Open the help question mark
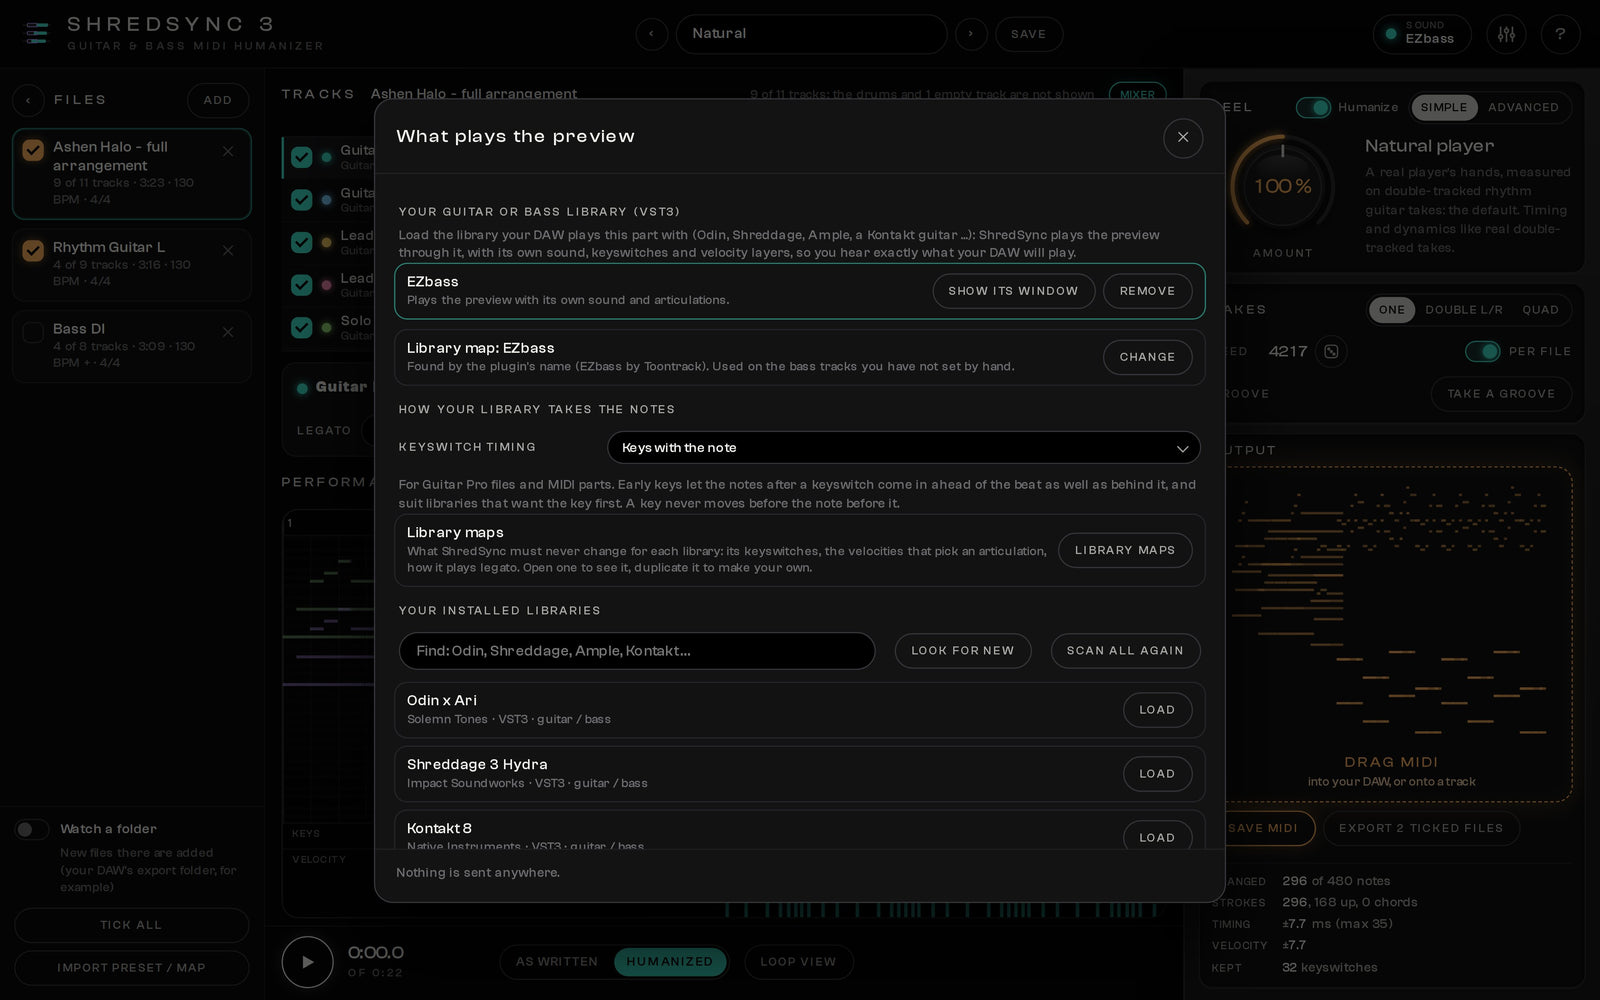This screenshot has width=1600, height=1000. (1560, 34)
